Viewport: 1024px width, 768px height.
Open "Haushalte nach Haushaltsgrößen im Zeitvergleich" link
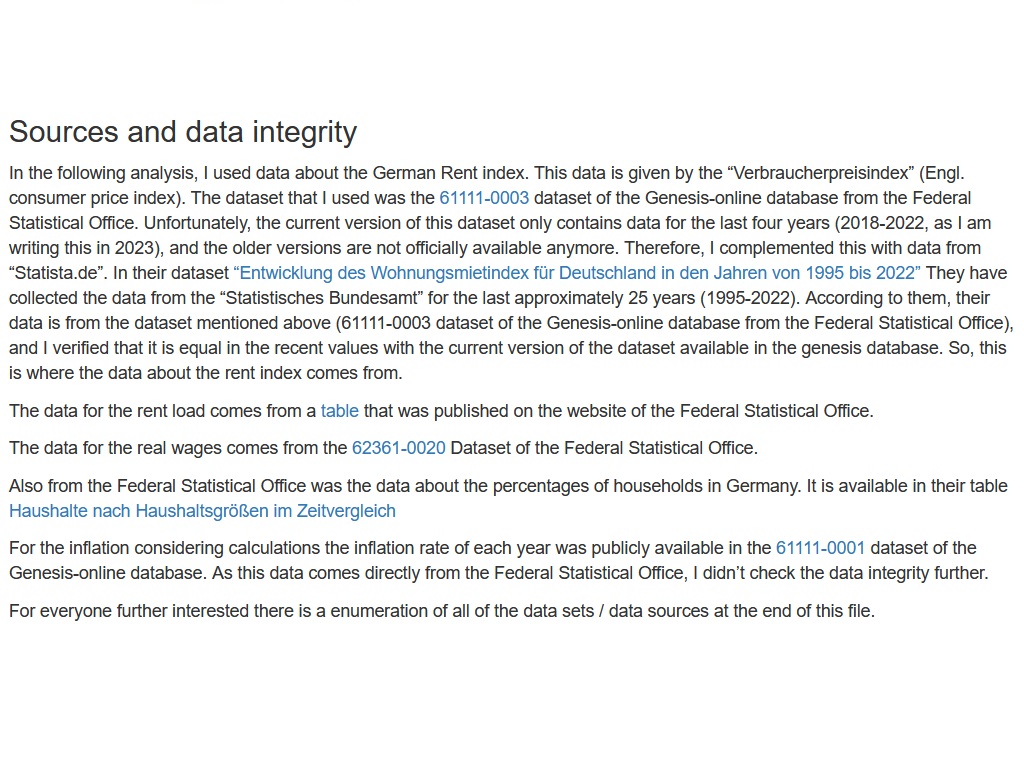(202, 511)
